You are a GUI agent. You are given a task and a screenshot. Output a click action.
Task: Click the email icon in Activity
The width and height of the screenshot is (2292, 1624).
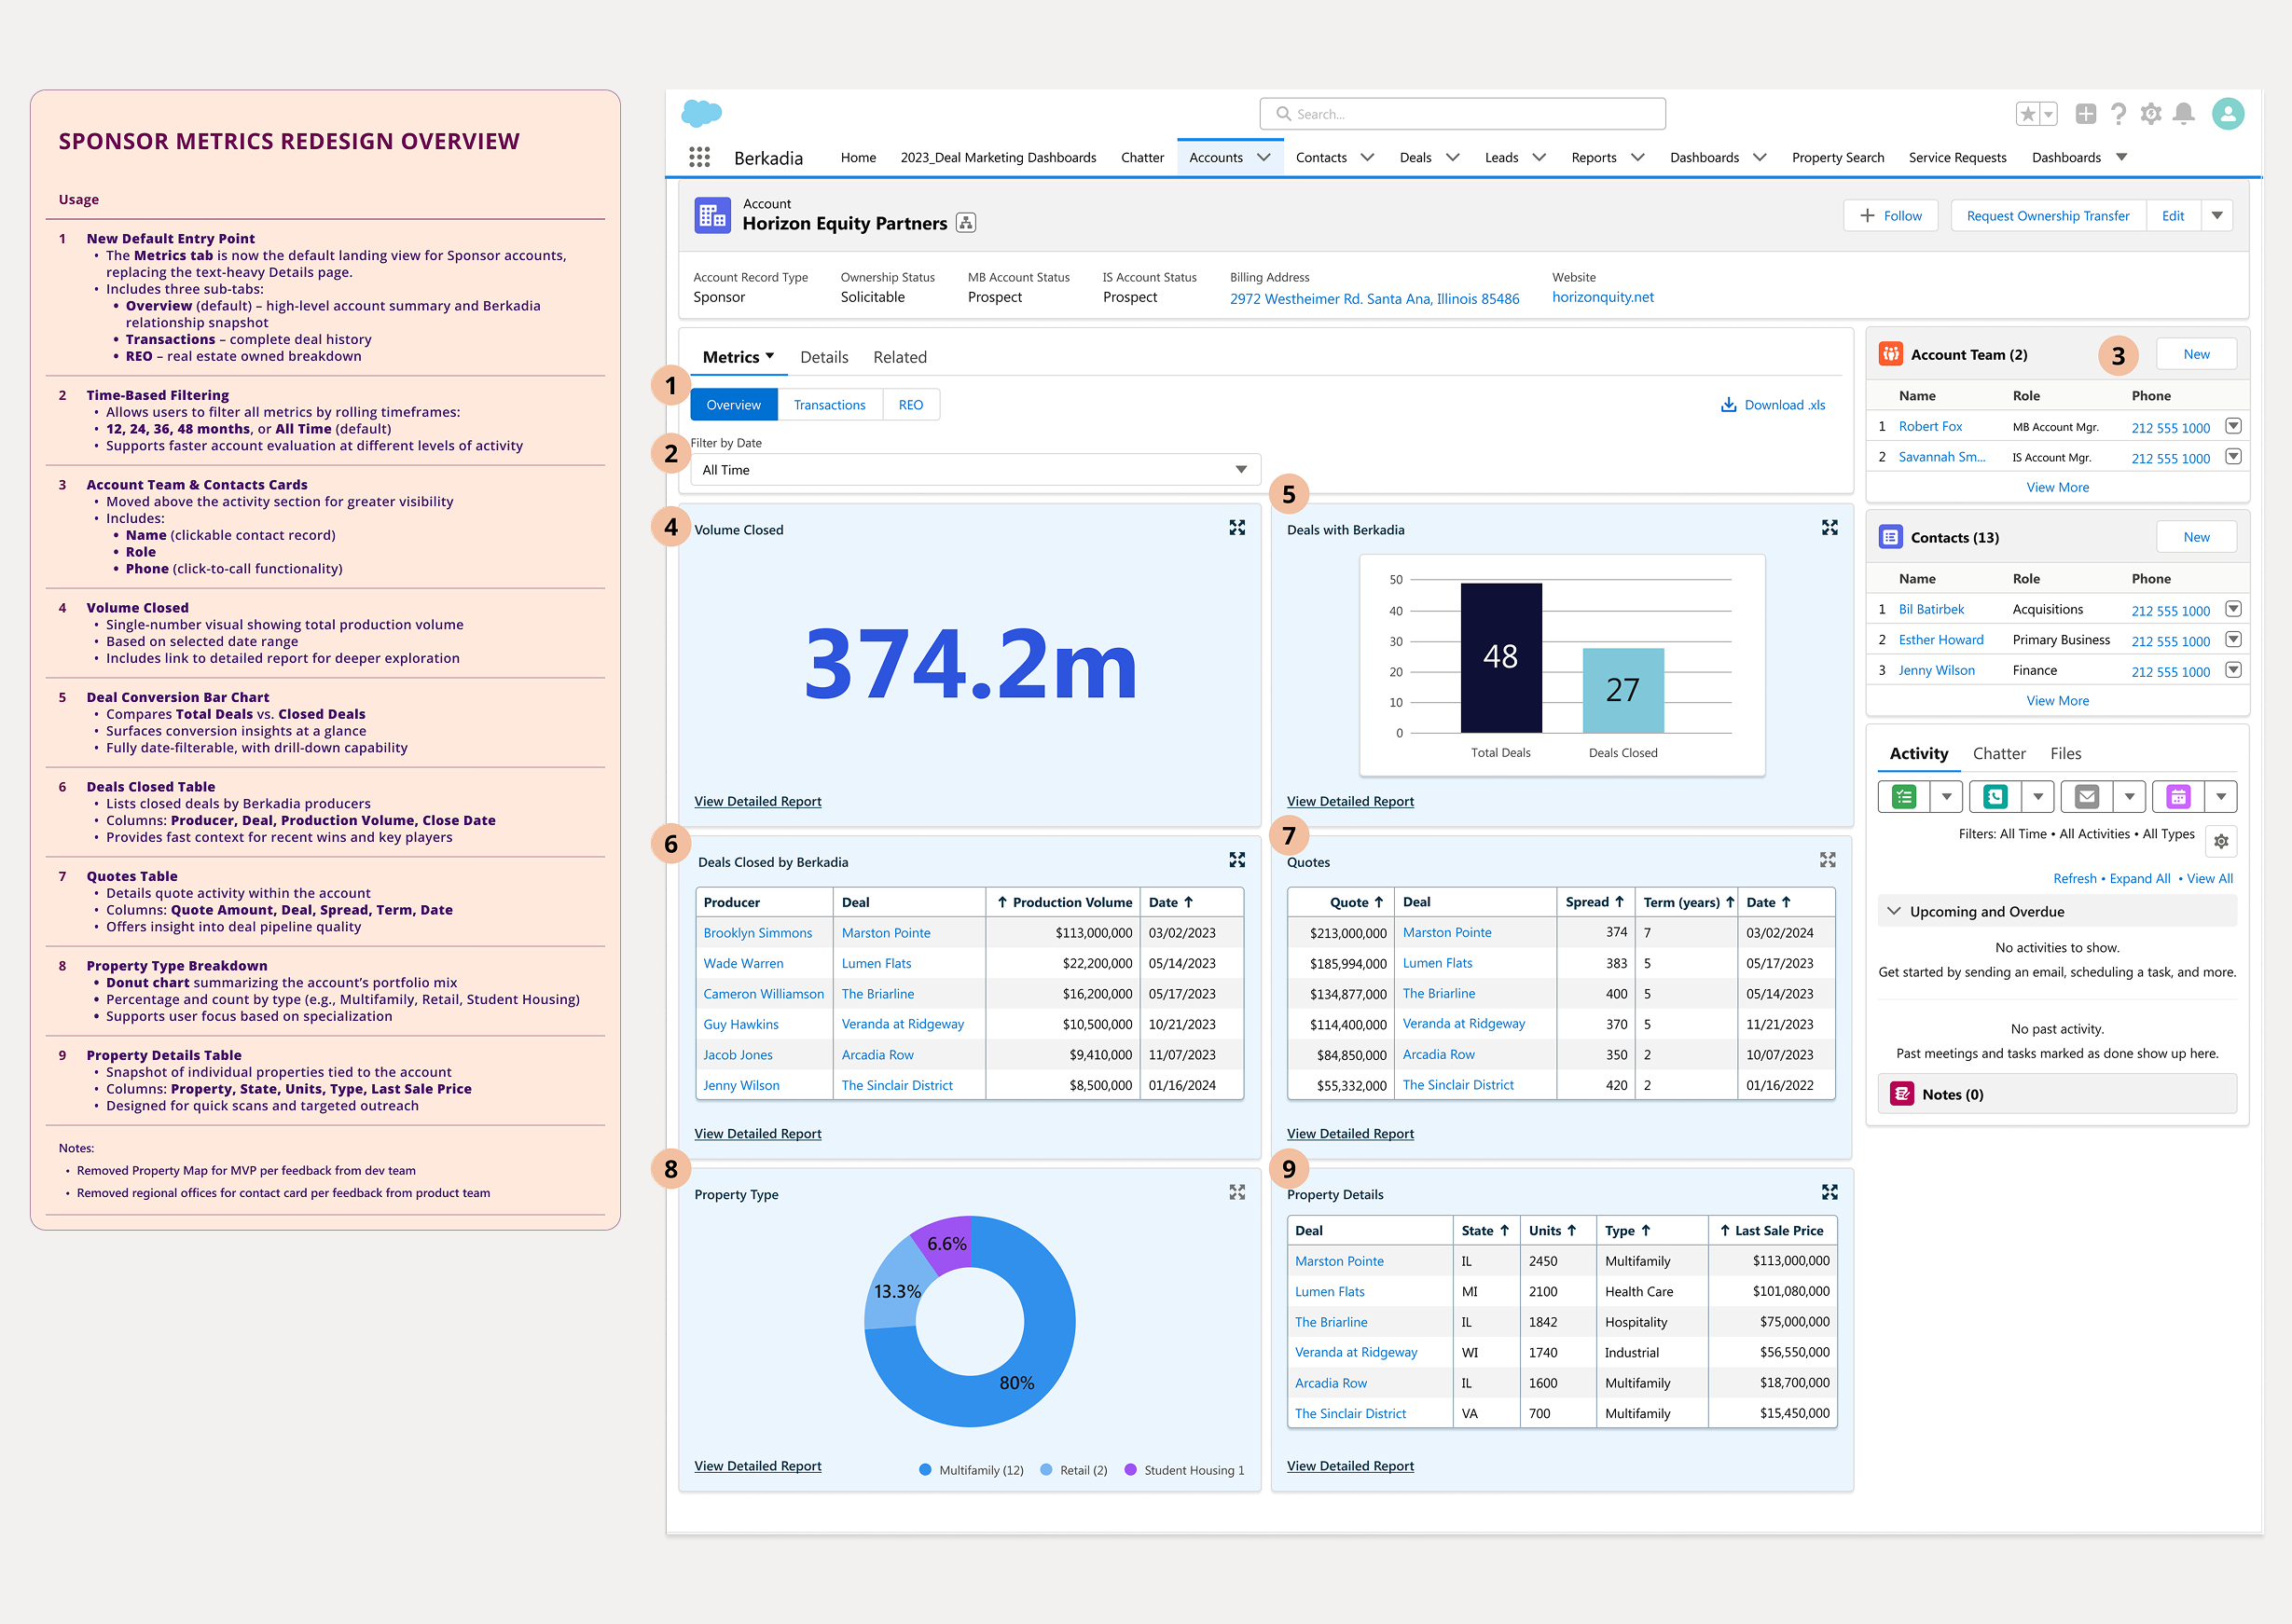pyautogui.click(x=2087, y=797)
